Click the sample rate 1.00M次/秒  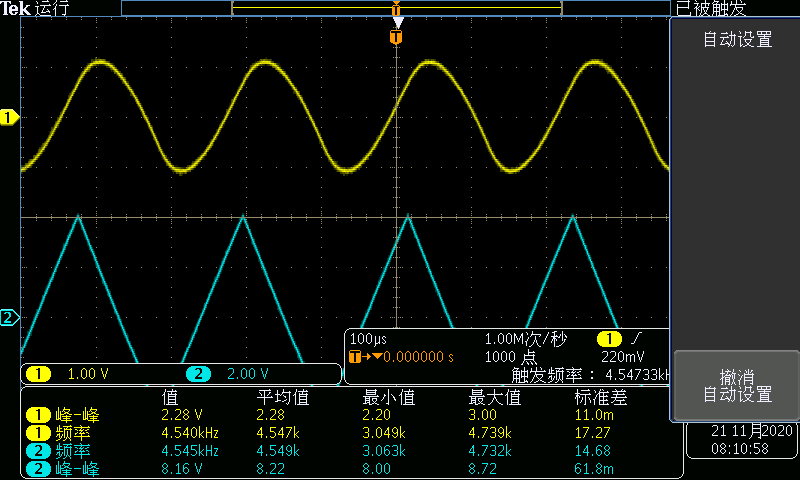coord(525,339)
